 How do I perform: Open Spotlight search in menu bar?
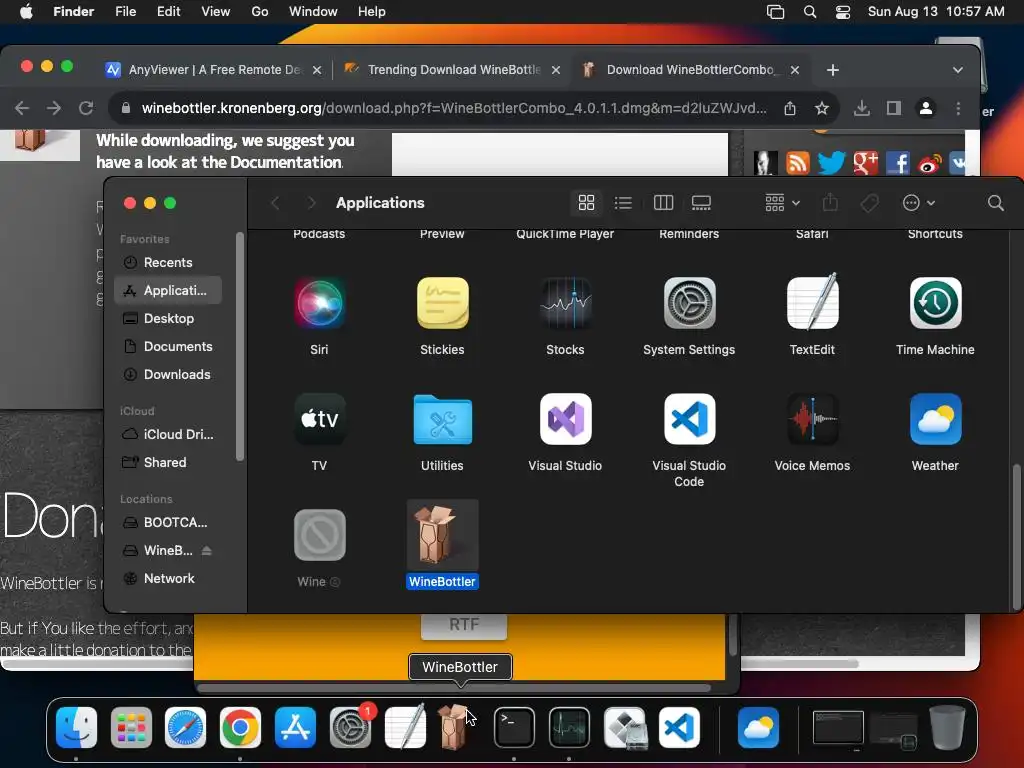tap(810, 12)
